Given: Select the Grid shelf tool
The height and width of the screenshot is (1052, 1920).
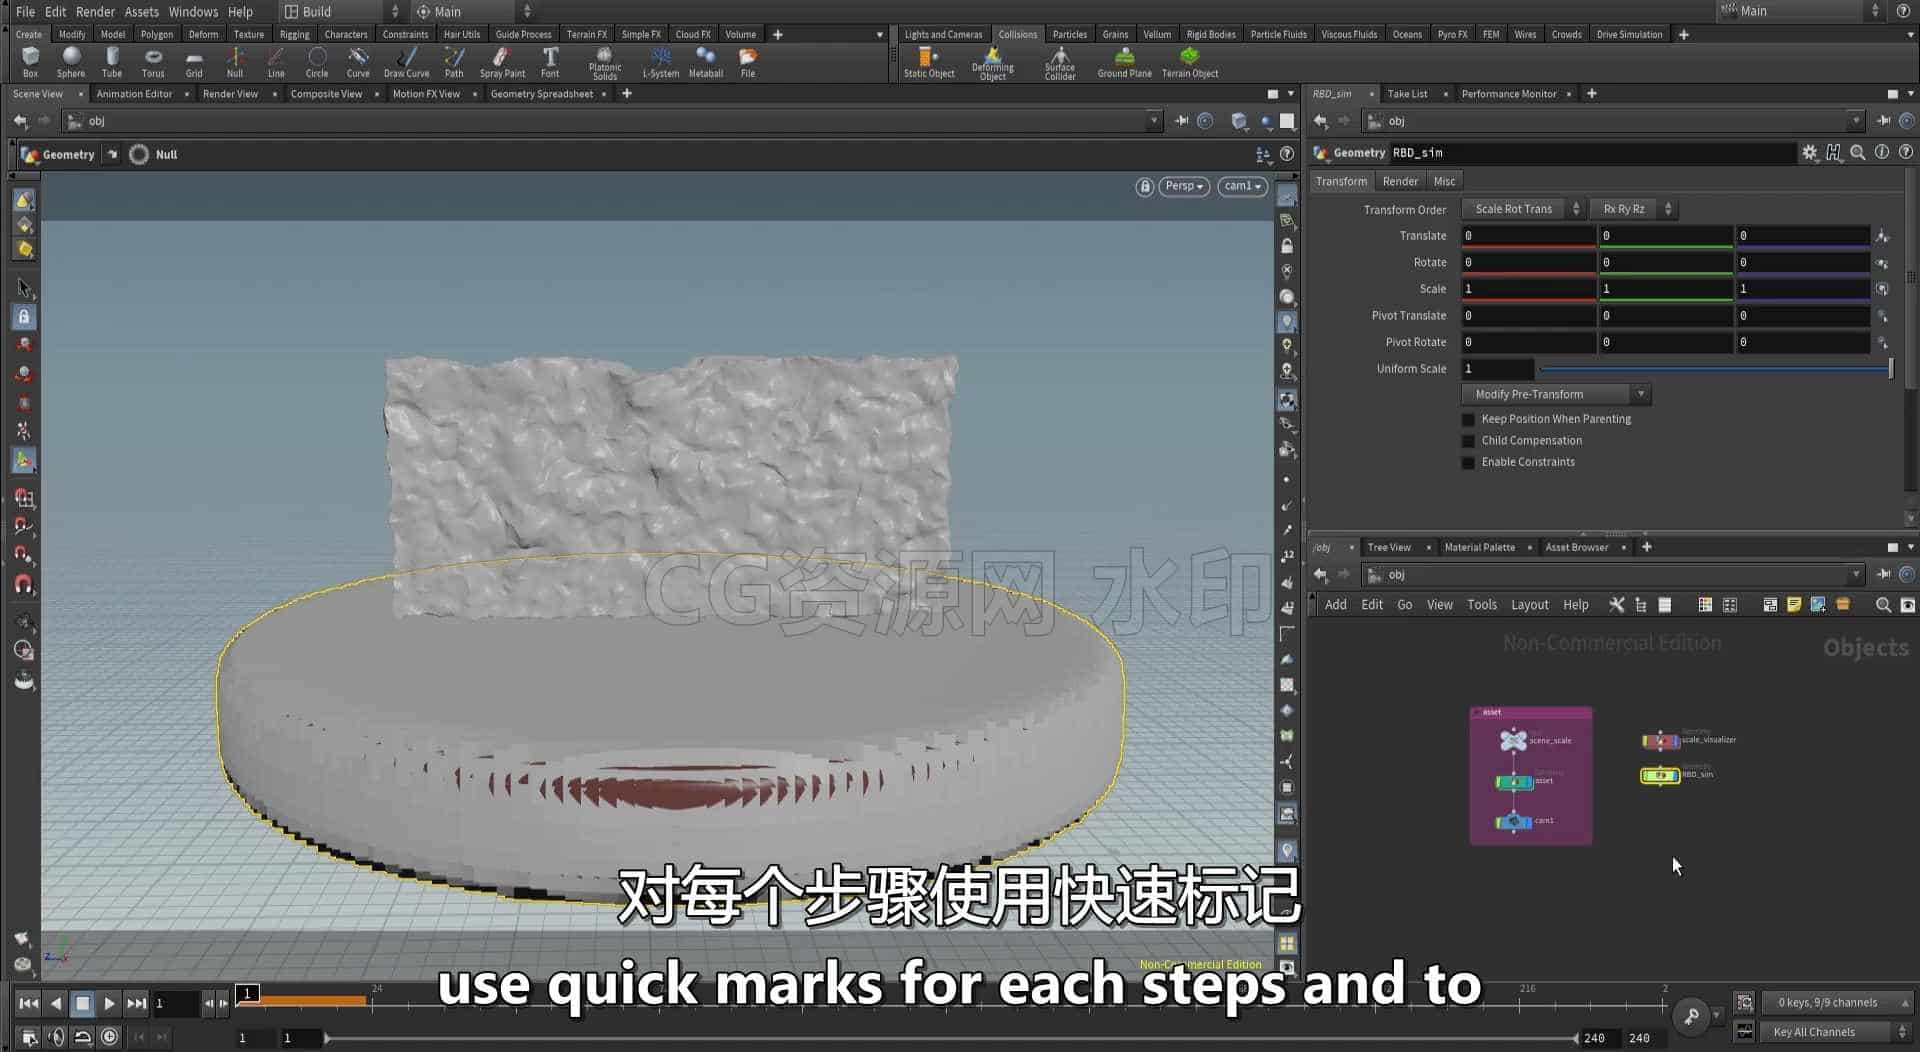Looking at the screenshot, I should (x=194, y=62).
